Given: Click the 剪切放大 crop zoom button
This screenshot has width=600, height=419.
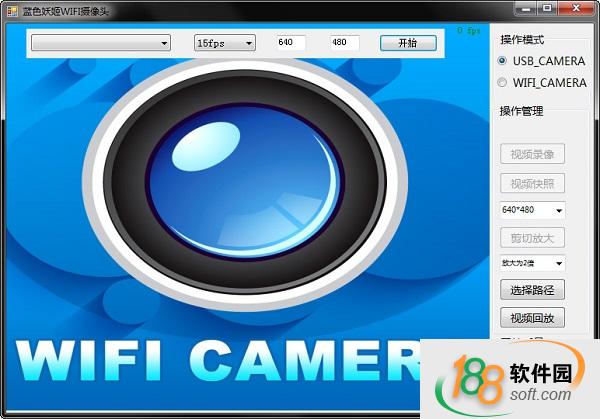Looking at the screenshot, I should click(x=532, y=238).
